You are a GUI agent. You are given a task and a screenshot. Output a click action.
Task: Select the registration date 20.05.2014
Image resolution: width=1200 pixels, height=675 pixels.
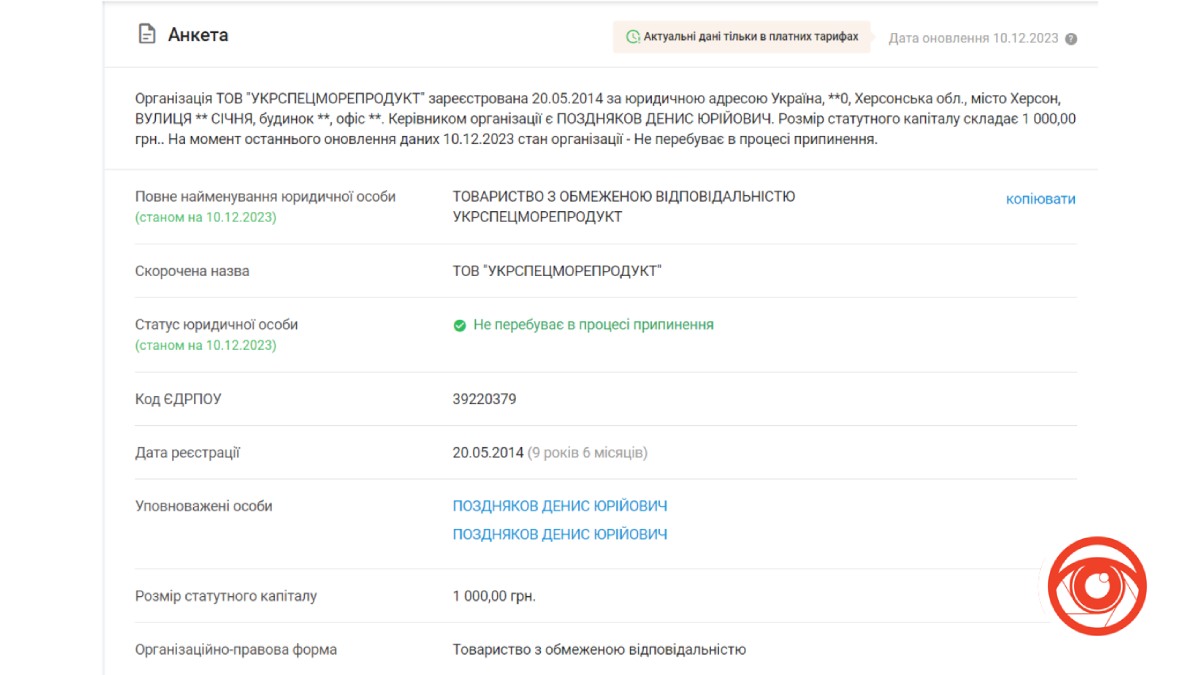[x=488, y=453]
